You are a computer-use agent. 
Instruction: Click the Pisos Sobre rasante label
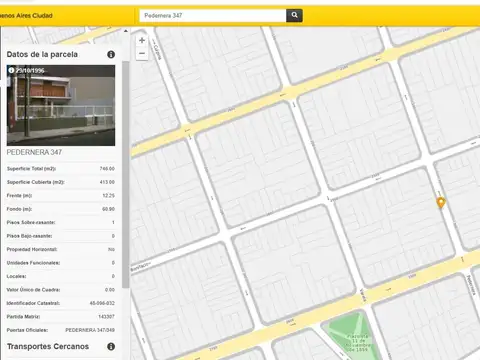(x=31, y=222)
